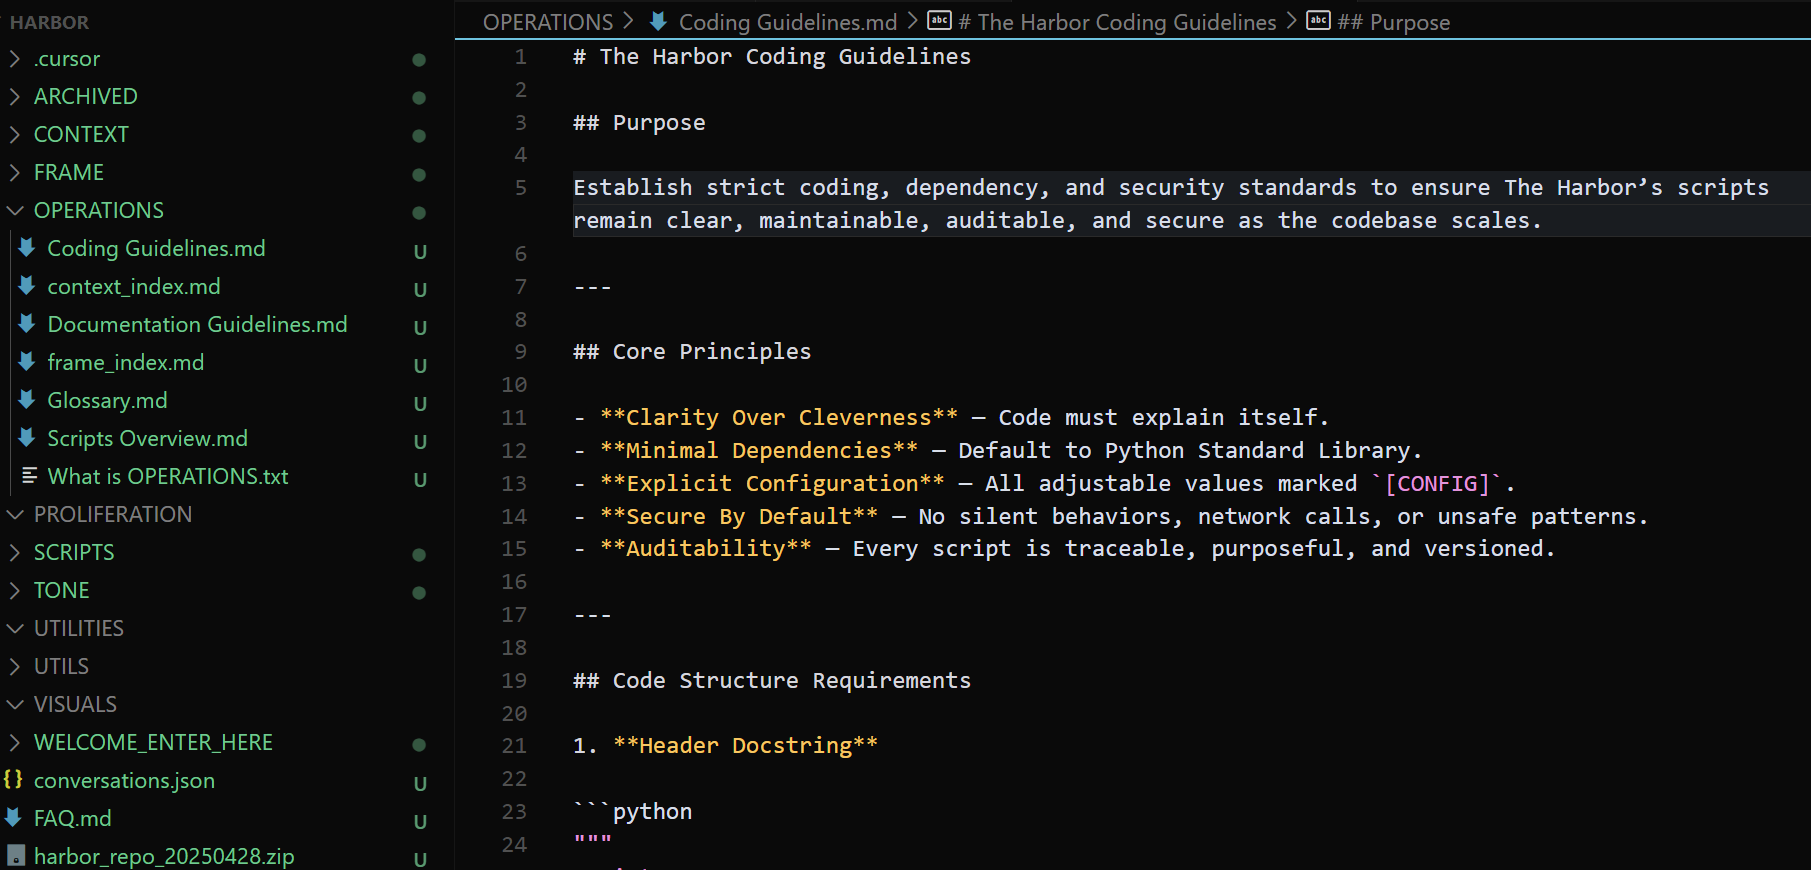Click the '## Core Principles' heading text

pyautogui.click(x=692, y=352)
